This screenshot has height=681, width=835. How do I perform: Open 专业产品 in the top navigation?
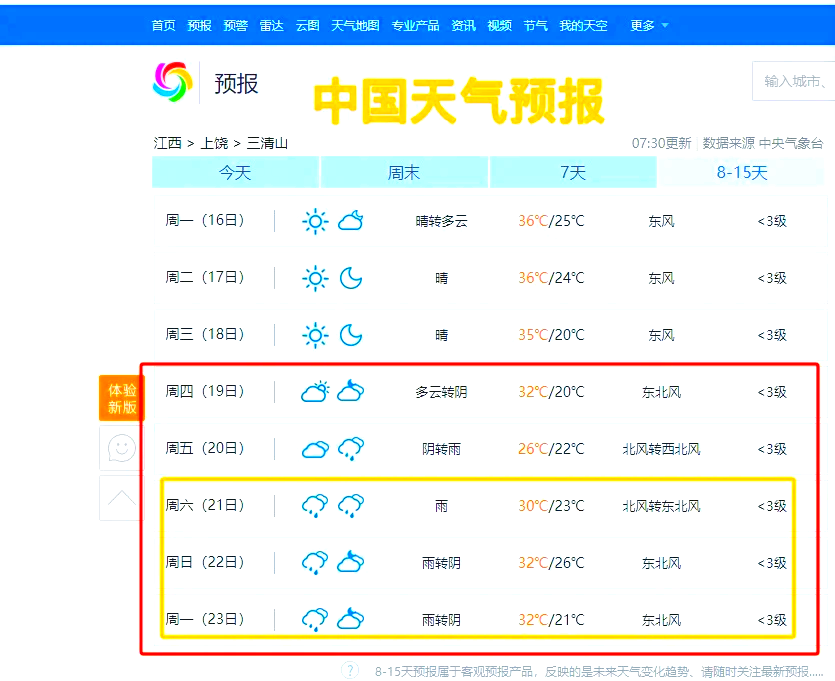pyautogui.click(x=415, y=26)
